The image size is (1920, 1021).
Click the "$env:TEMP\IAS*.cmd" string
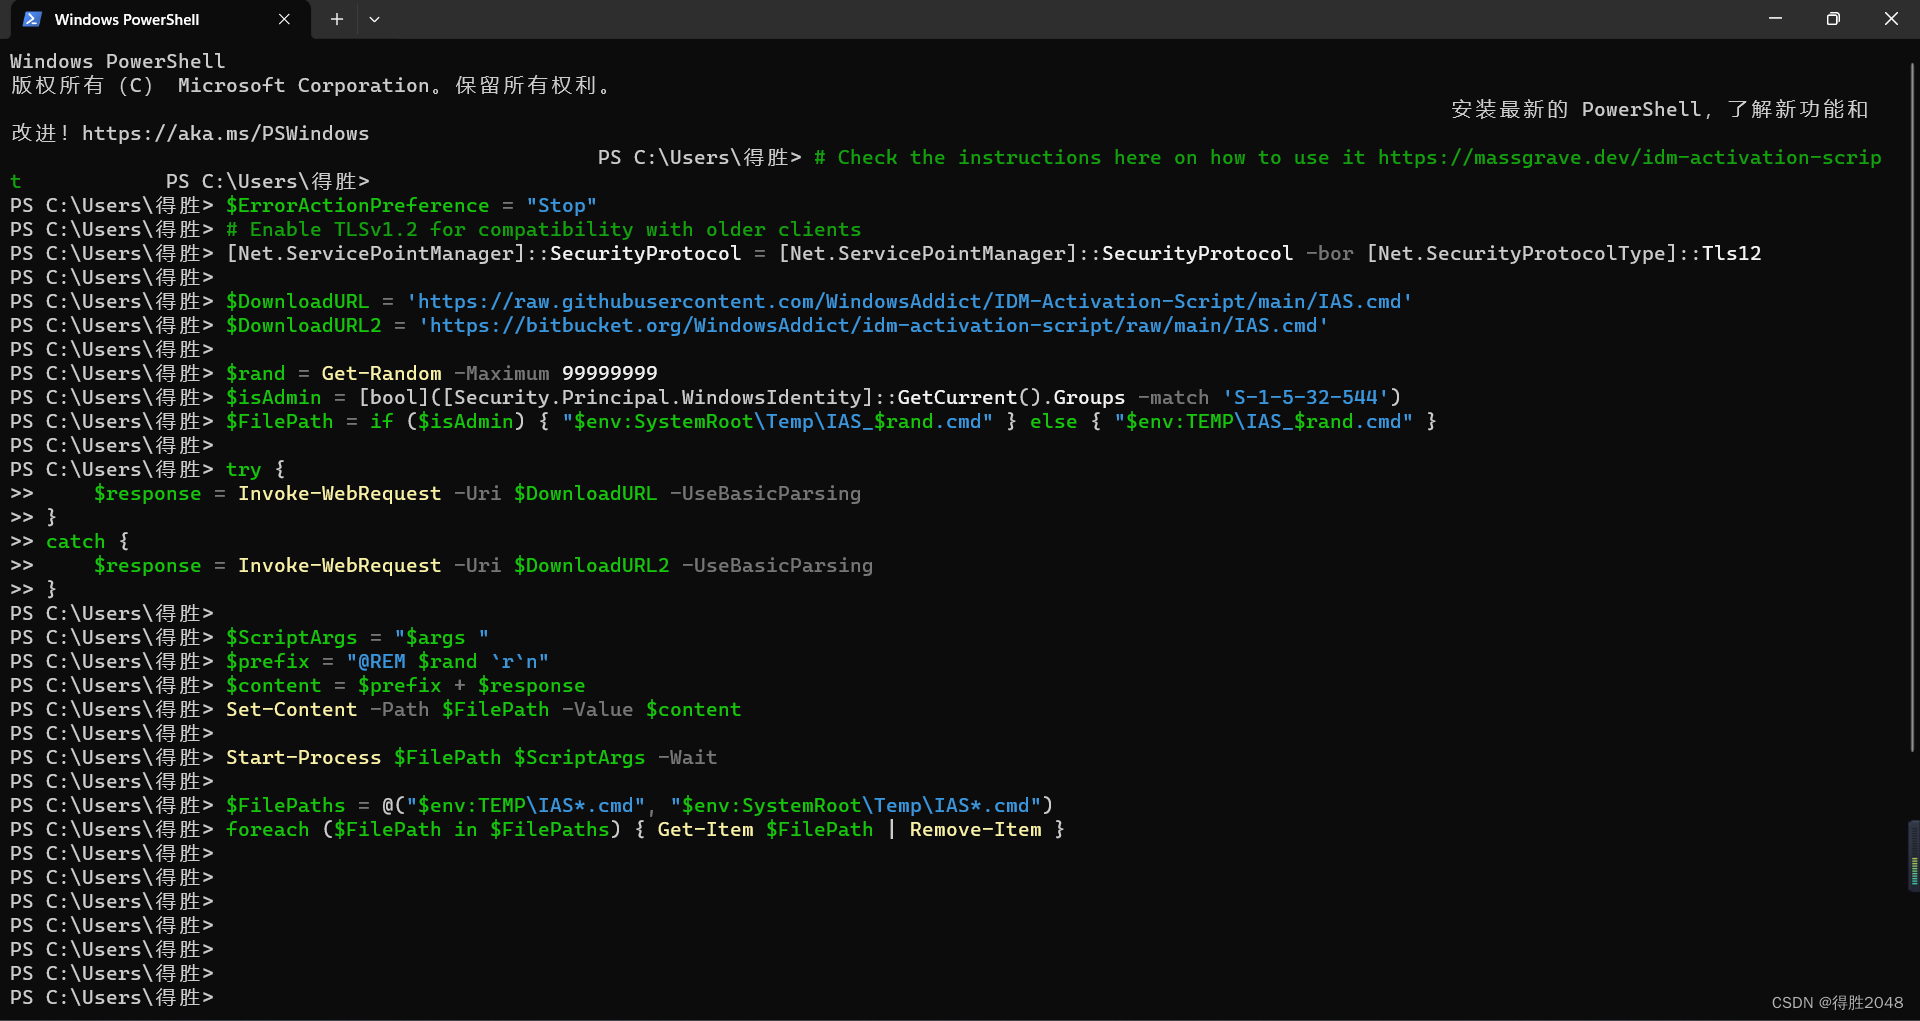coord(525,805)
